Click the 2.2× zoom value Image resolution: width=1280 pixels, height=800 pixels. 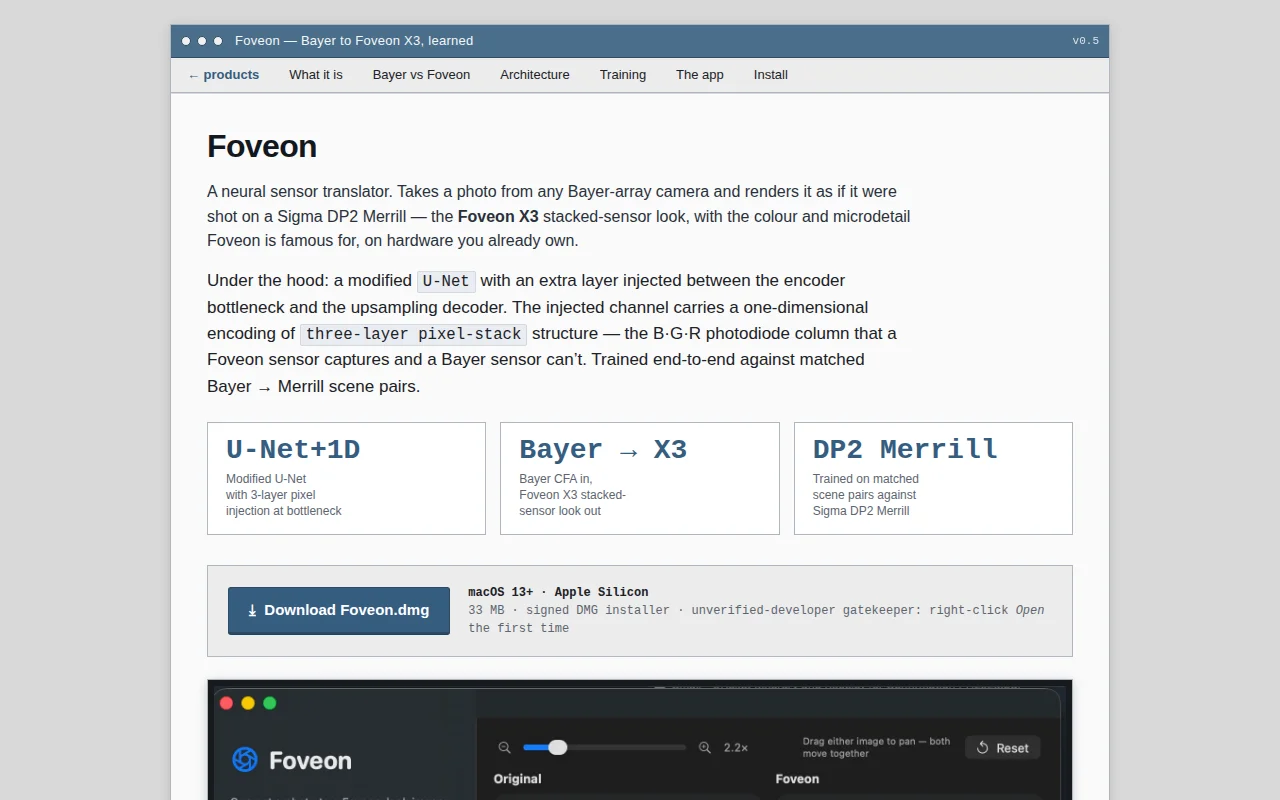736,747
